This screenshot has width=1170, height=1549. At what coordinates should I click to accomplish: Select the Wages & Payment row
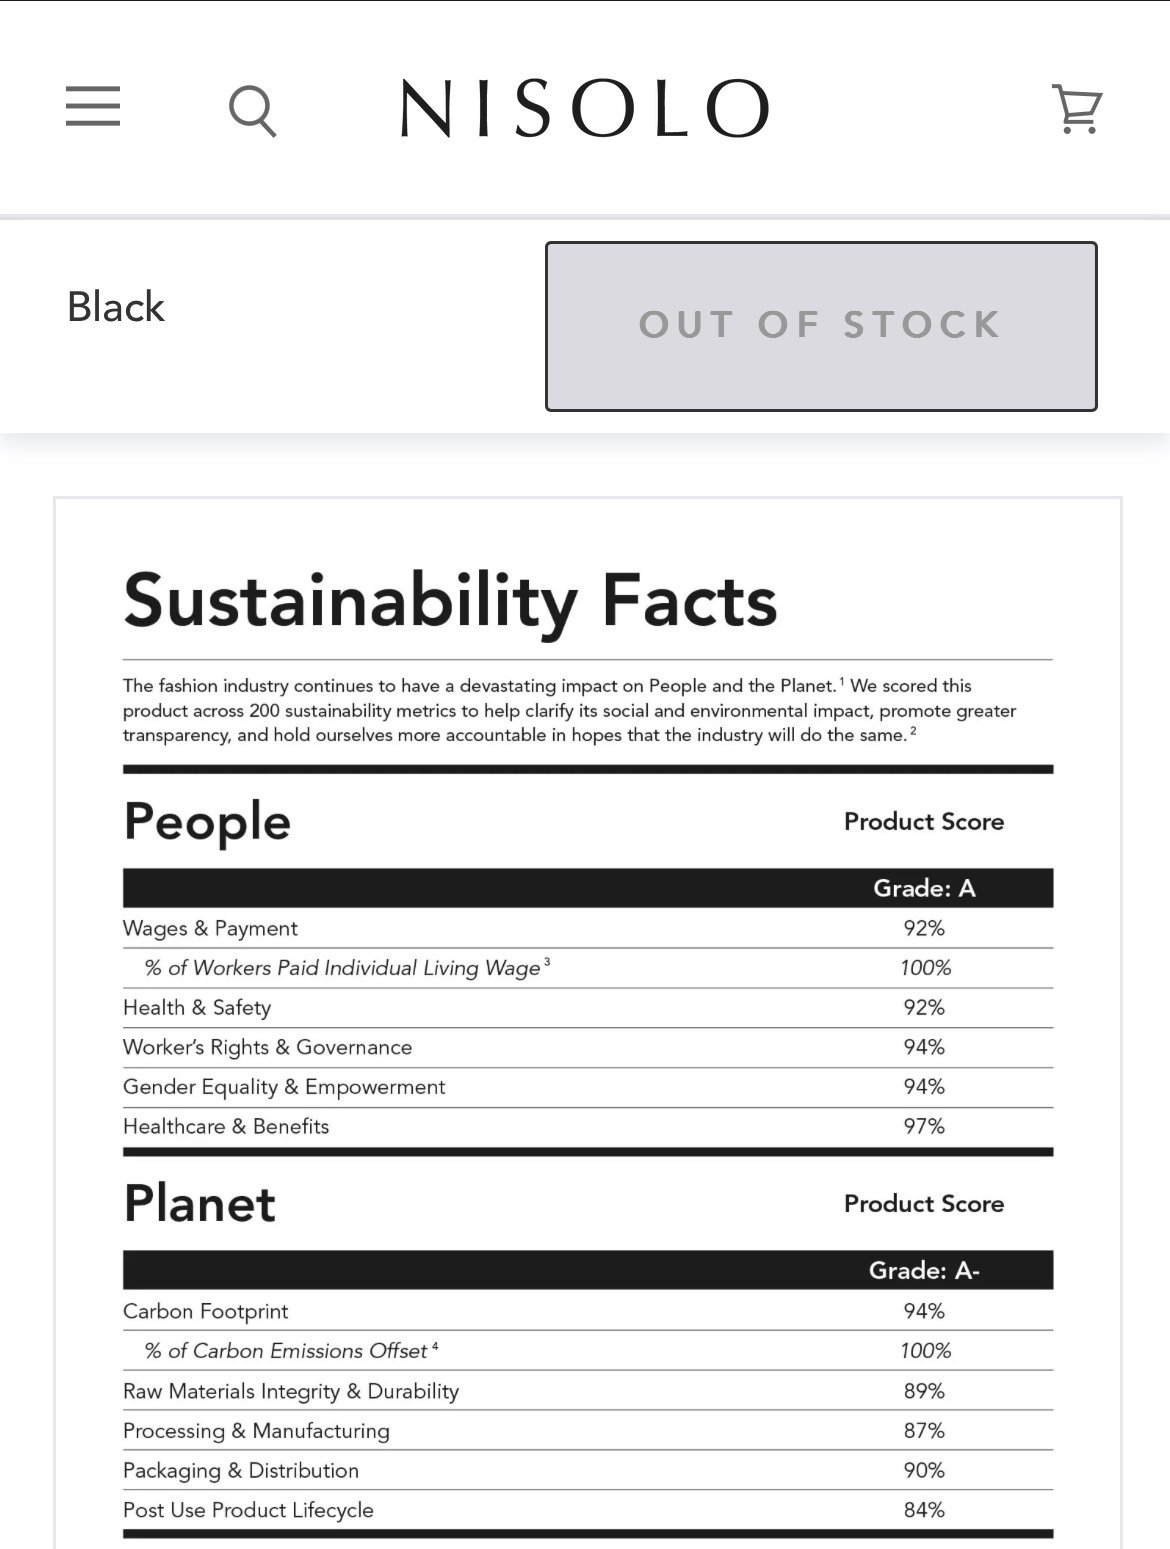[588, 928]
